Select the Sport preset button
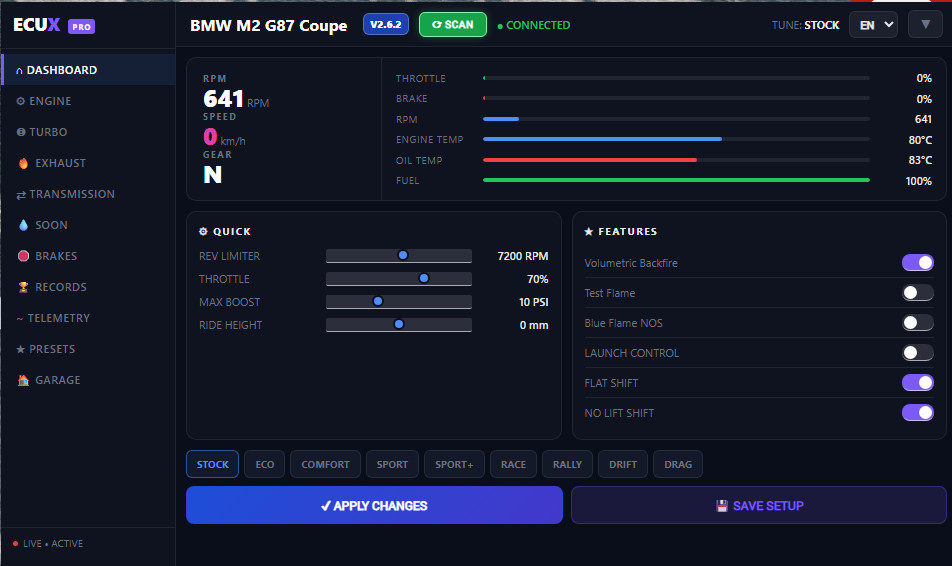The image size is (952, 566). coord(392,464)
